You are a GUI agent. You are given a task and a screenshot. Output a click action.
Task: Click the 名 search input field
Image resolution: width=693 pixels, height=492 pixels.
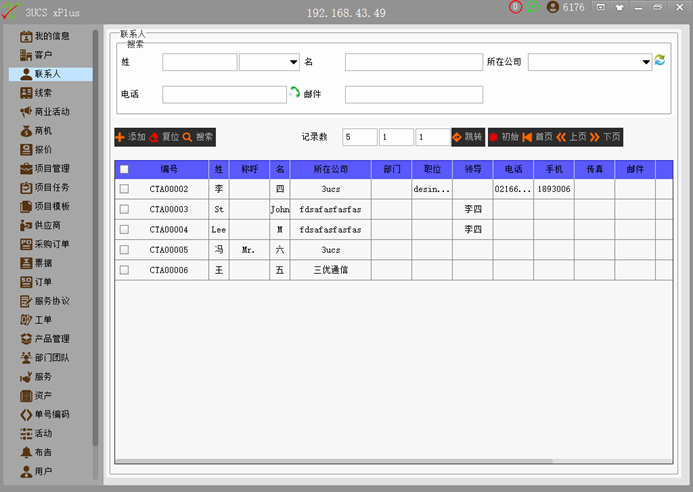coord(414,62)
